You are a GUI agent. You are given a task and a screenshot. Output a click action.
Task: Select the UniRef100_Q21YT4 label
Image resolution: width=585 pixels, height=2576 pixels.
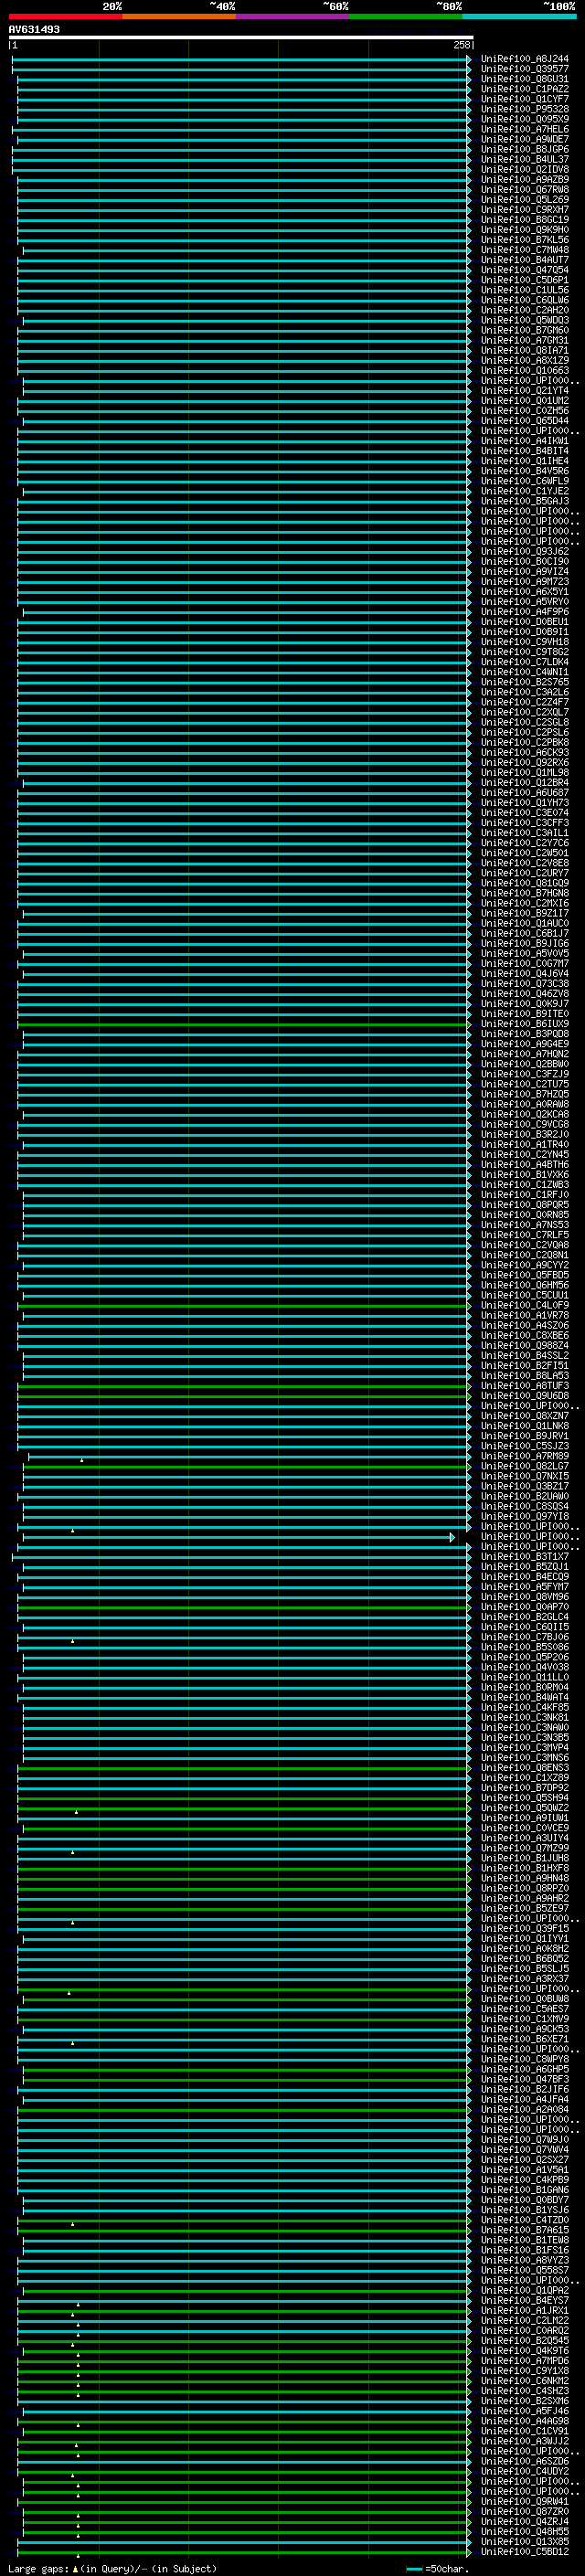pos(524,390)
